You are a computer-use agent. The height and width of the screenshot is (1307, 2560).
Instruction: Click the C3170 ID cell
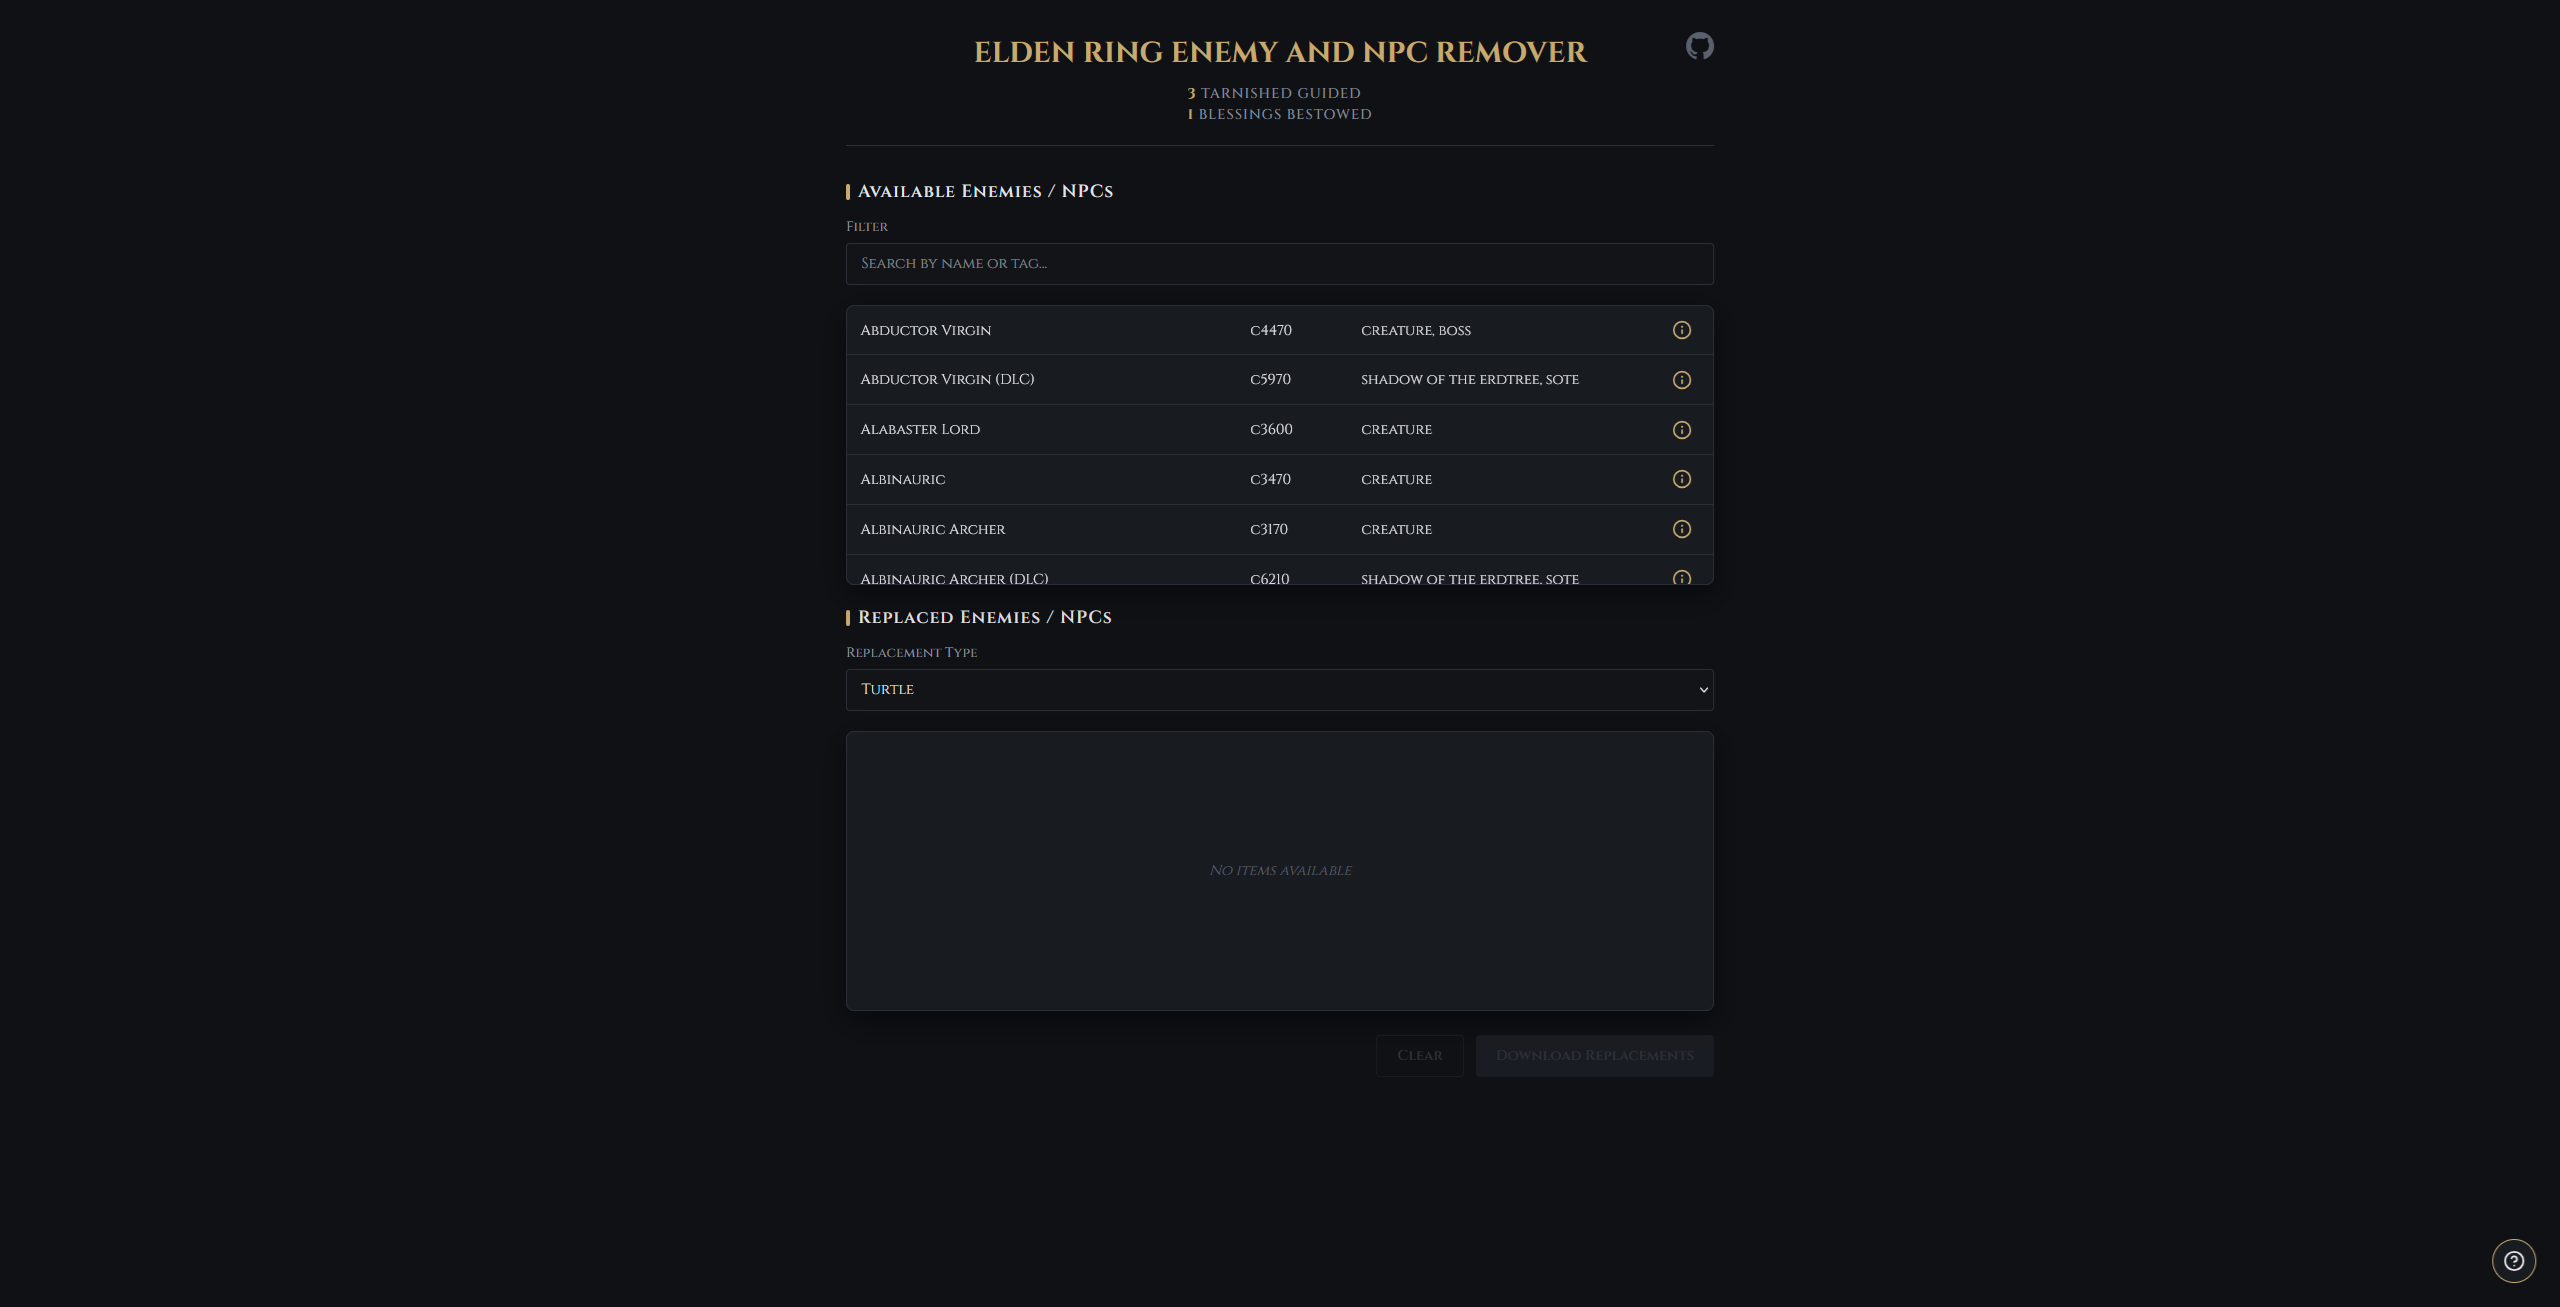[1268, 530]
